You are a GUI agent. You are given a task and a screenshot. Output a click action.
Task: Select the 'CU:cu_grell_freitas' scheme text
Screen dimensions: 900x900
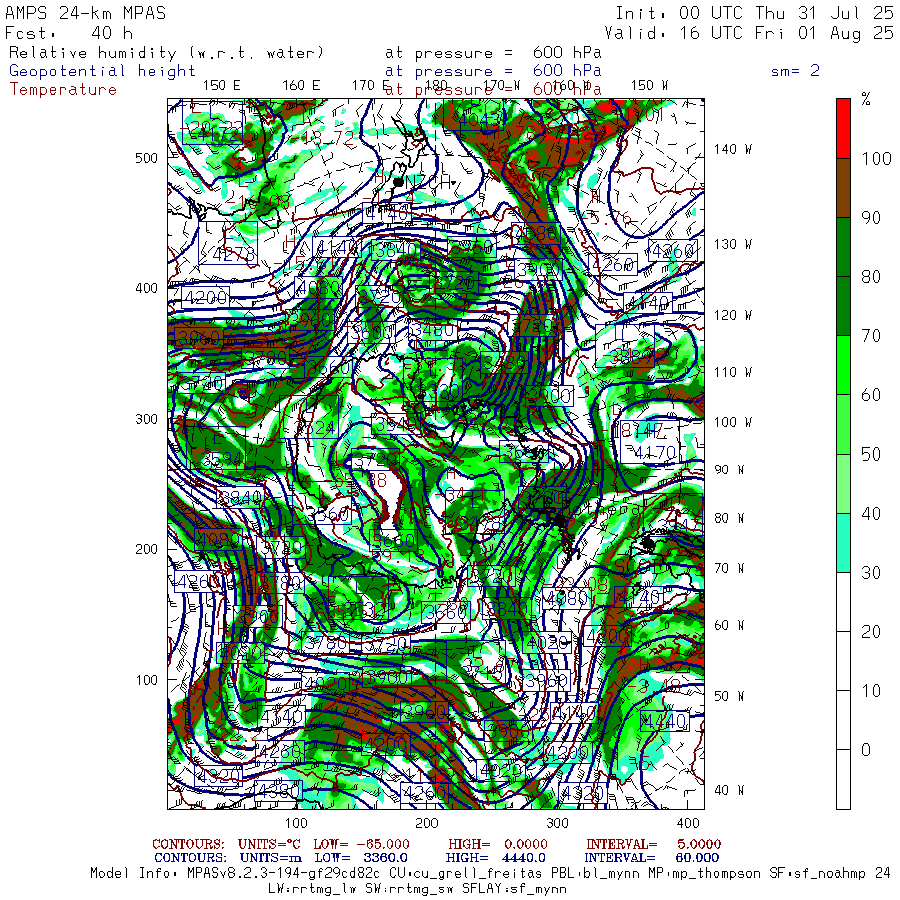(465, 874)
